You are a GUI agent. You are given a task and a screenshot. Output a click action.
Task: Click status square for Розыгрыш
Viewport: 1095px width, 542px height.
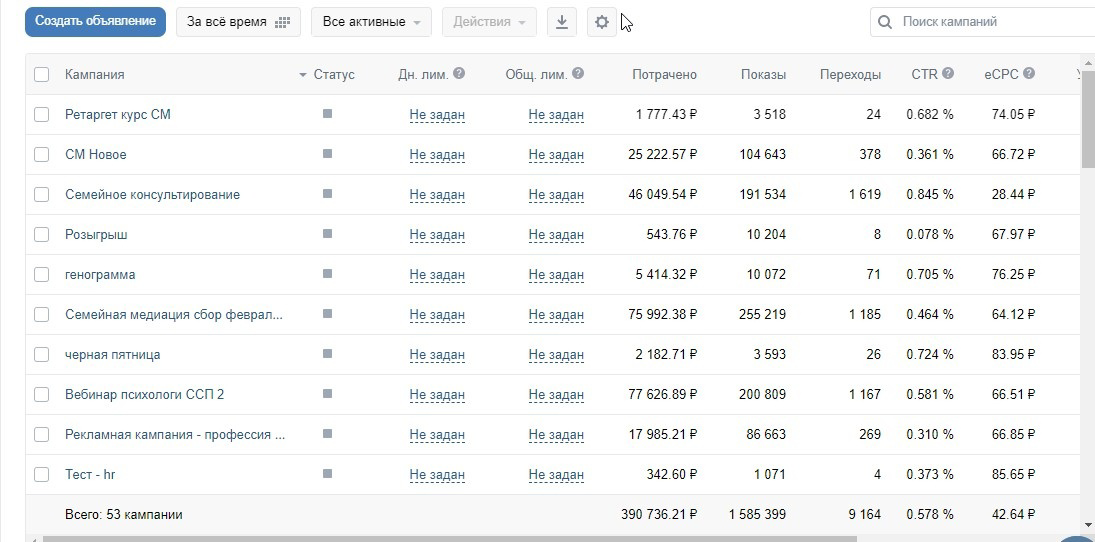point(328,234)
